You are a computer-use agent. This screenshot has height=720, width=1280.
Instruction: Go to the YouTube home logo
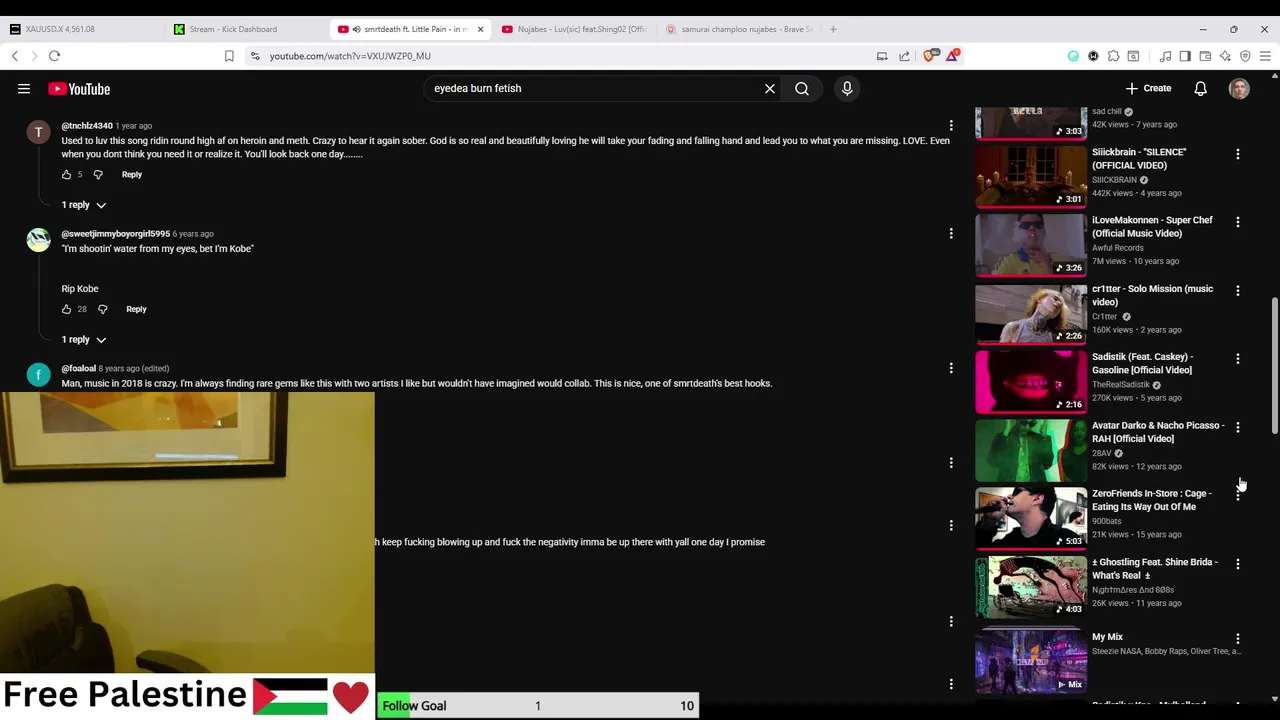click(79, 89)
